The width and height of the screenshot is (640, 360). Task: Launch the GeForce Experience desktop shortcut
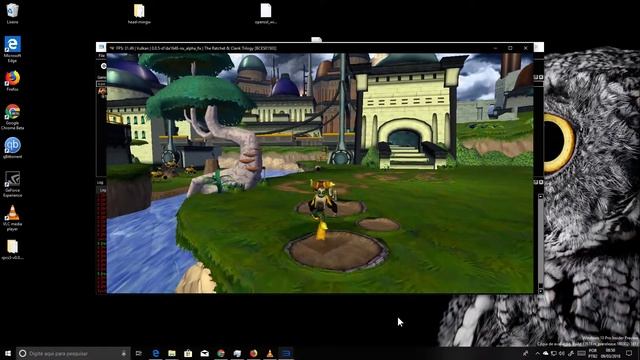[12, 184]
